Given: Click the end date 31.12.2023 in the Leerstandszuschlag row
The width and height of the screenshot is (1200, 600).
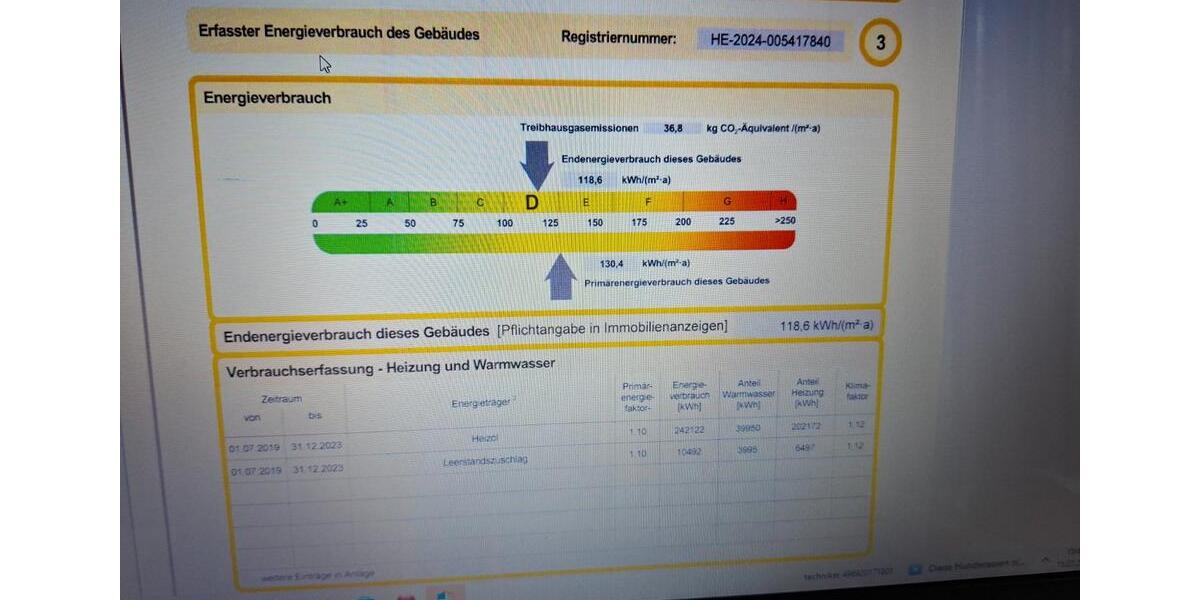Looking at the screenshot, I should [x=318, y=468].
